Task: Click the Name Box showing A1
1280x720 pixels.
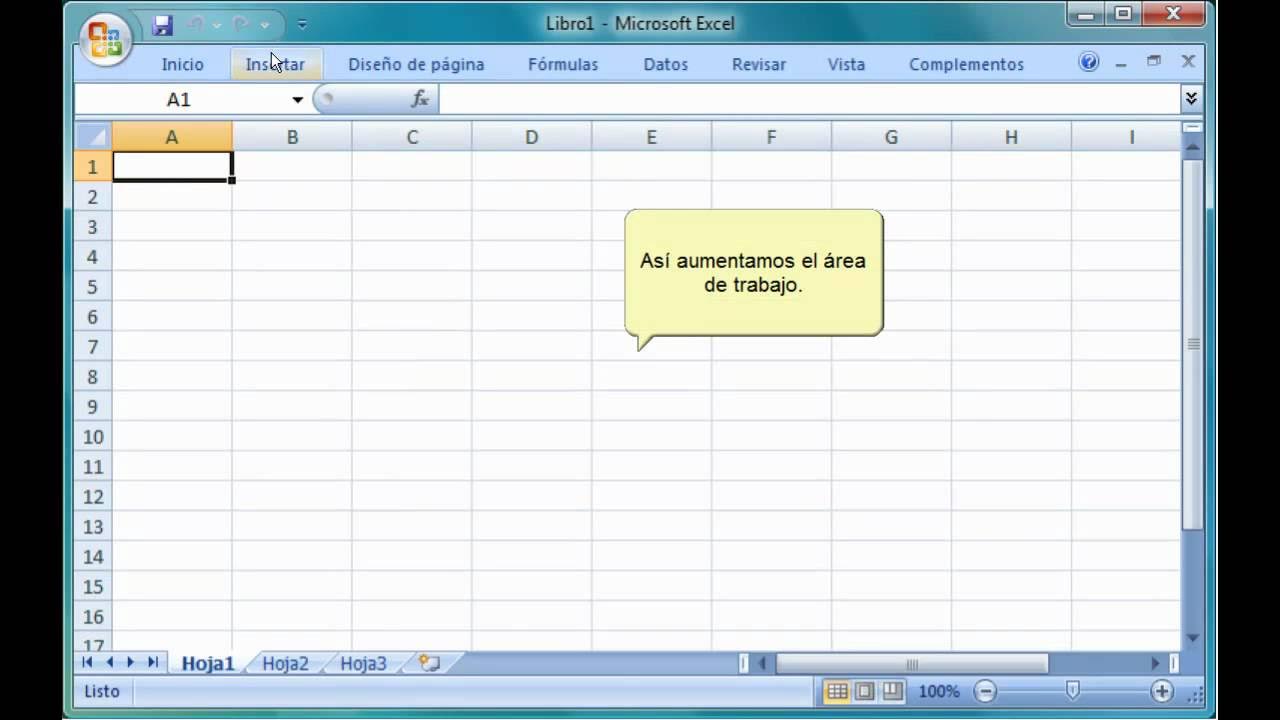Action: tap(180, 99)
